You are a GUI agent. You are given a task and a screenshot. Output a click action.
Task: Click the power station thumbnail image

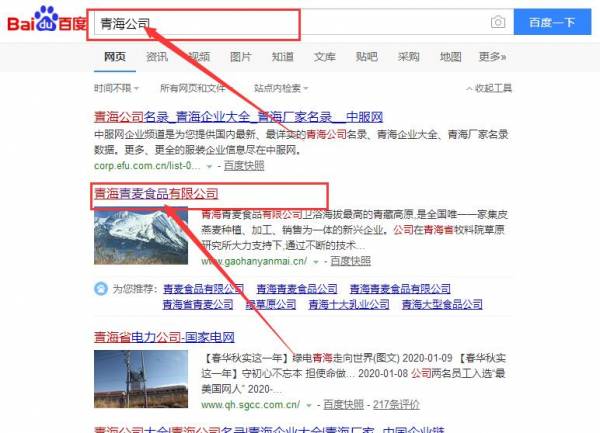[141, 379]
